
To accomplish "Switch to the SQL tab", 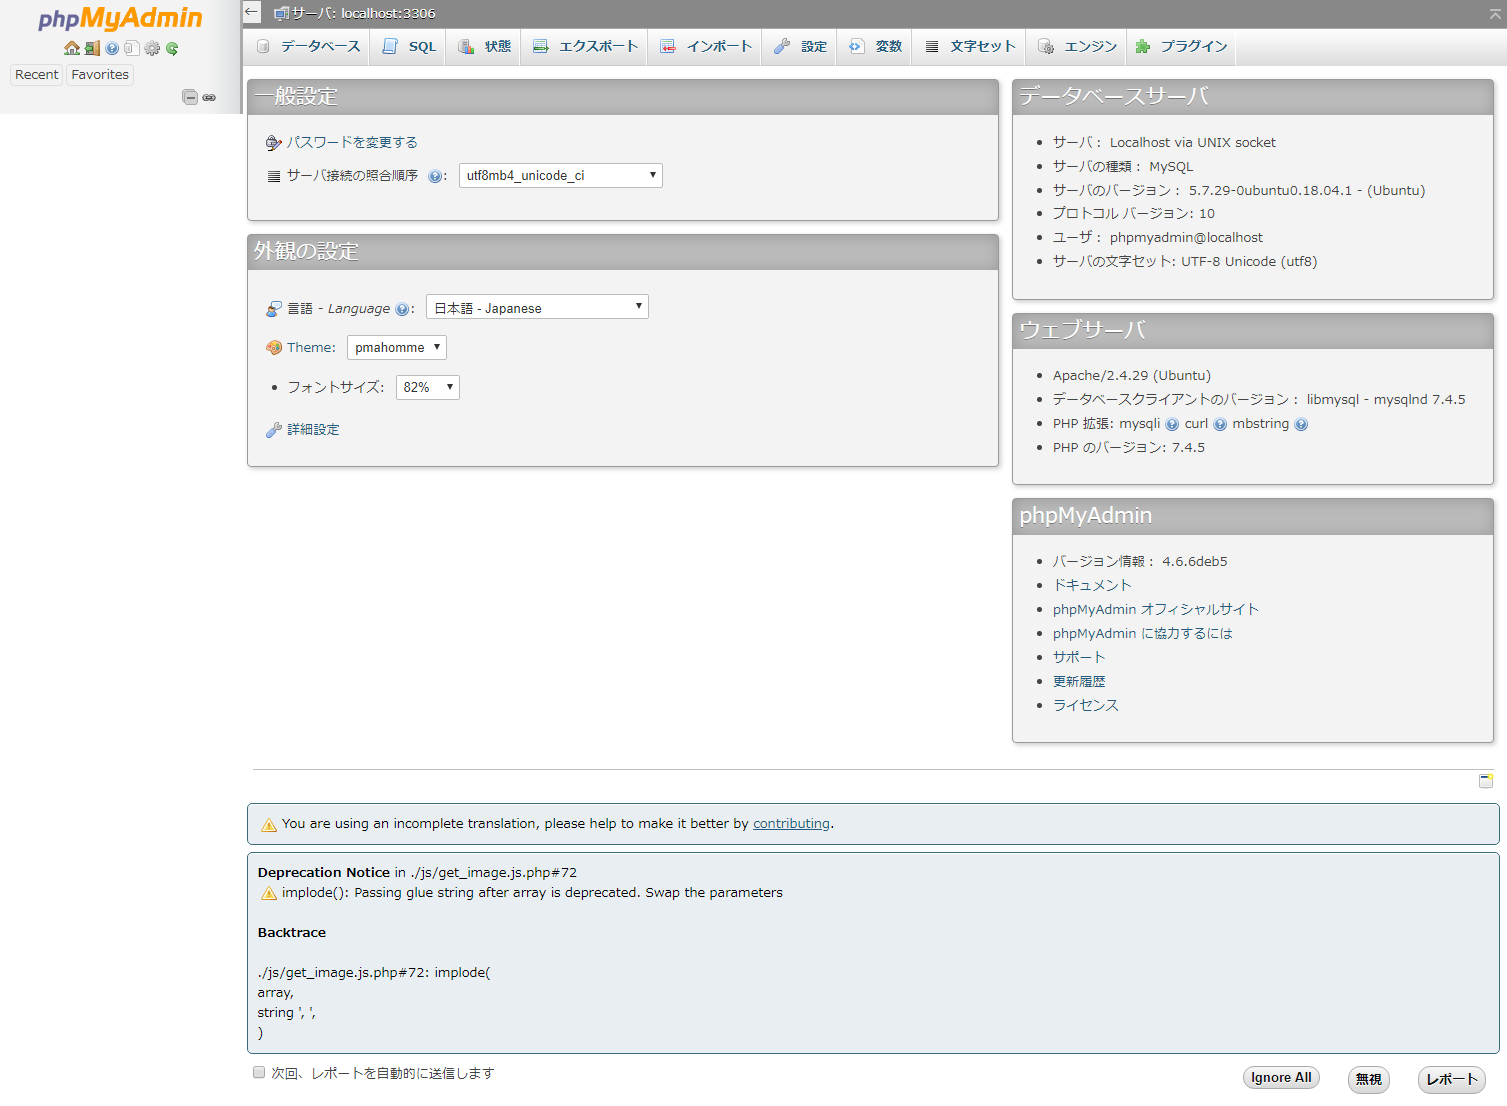I will coord(410,47).
